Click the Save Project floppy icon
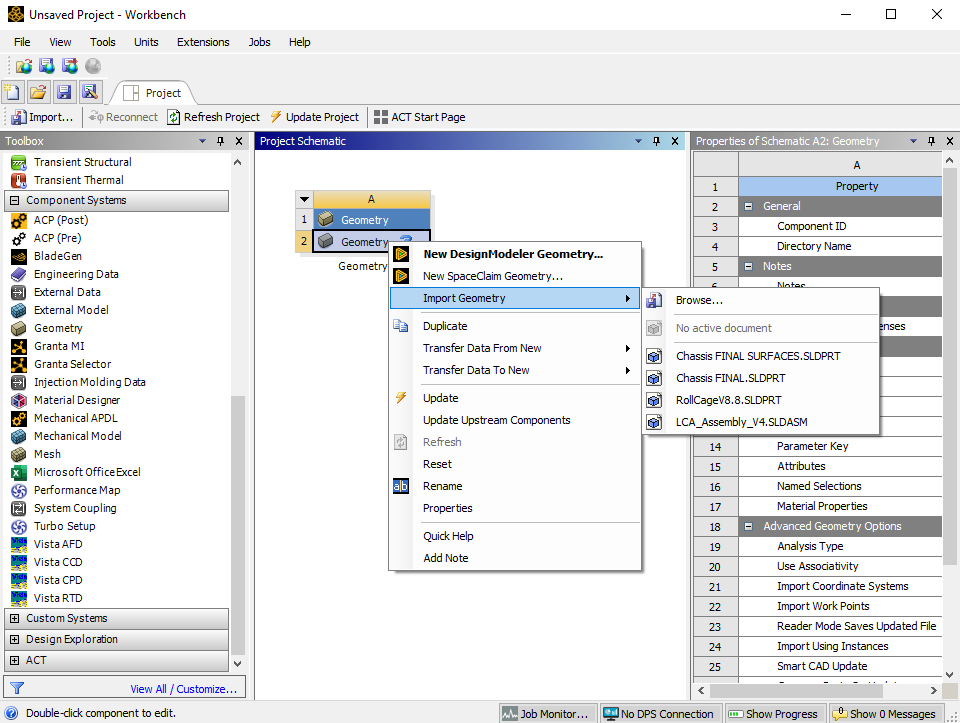Screen dimensions: 960x723 pos(64,92)
